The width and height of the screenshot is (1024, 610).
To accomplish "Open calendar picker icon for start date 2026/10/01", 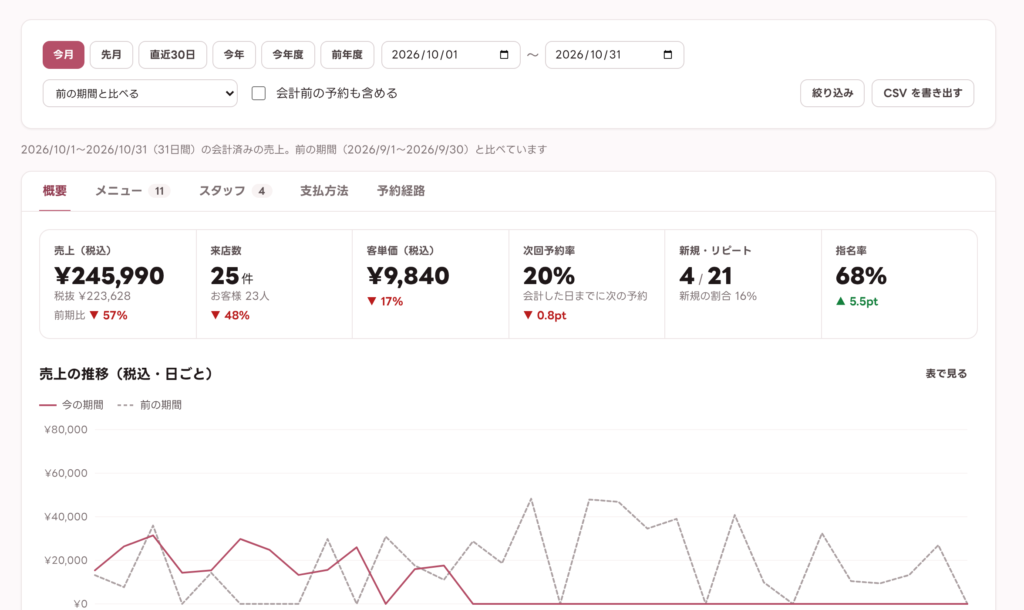I will (x=504, y=55).
